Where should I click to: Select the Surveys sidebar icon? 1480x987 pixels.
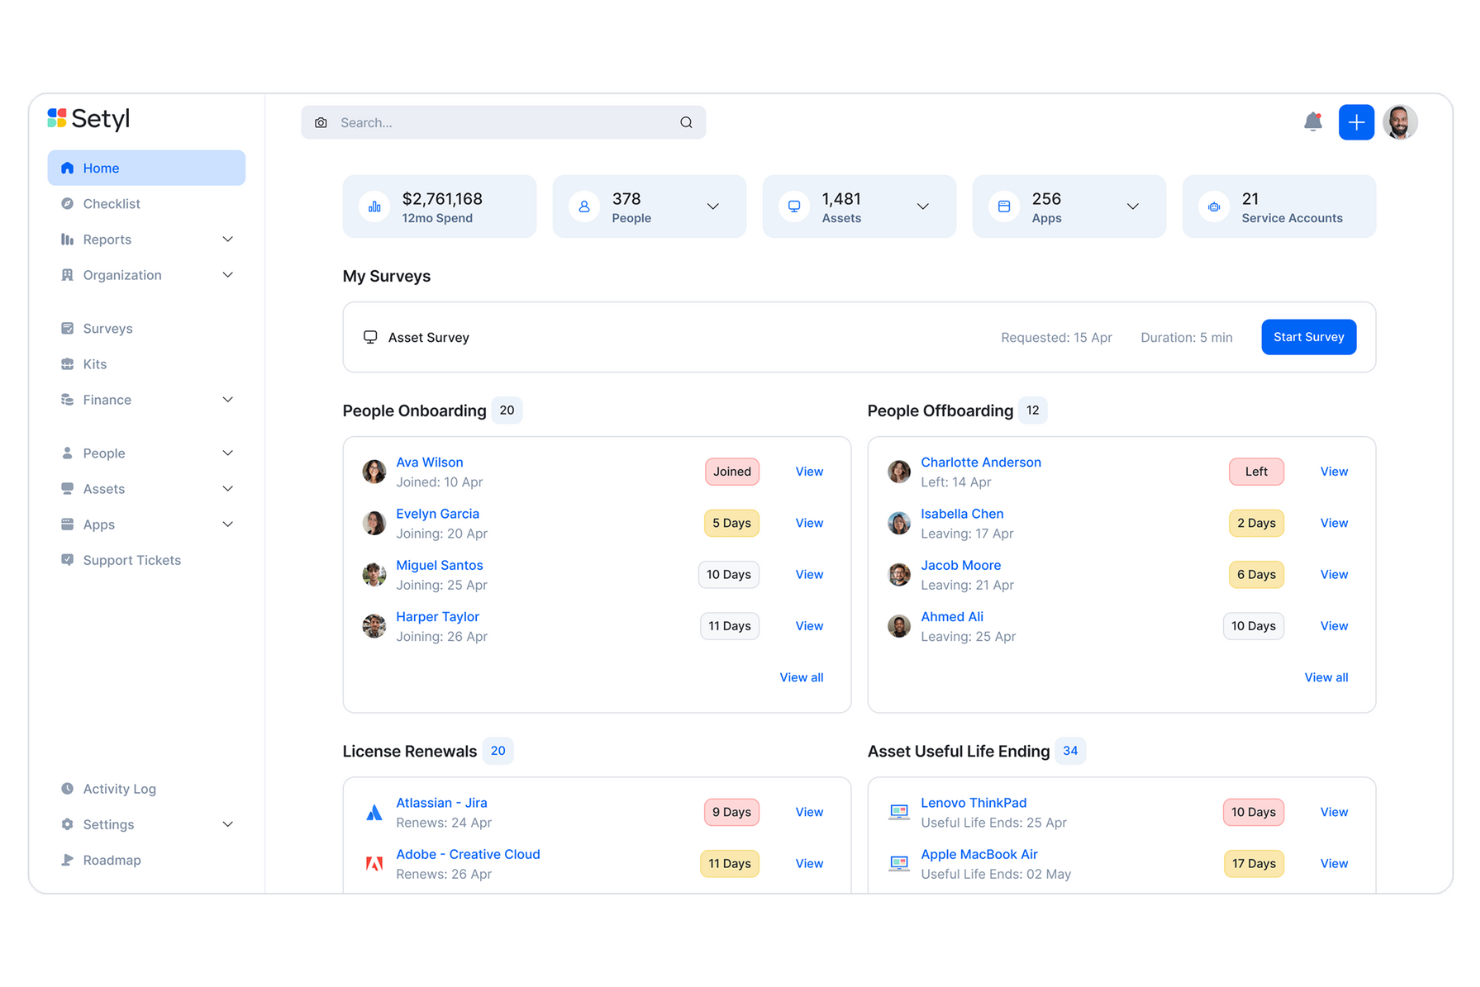point(67,328)
